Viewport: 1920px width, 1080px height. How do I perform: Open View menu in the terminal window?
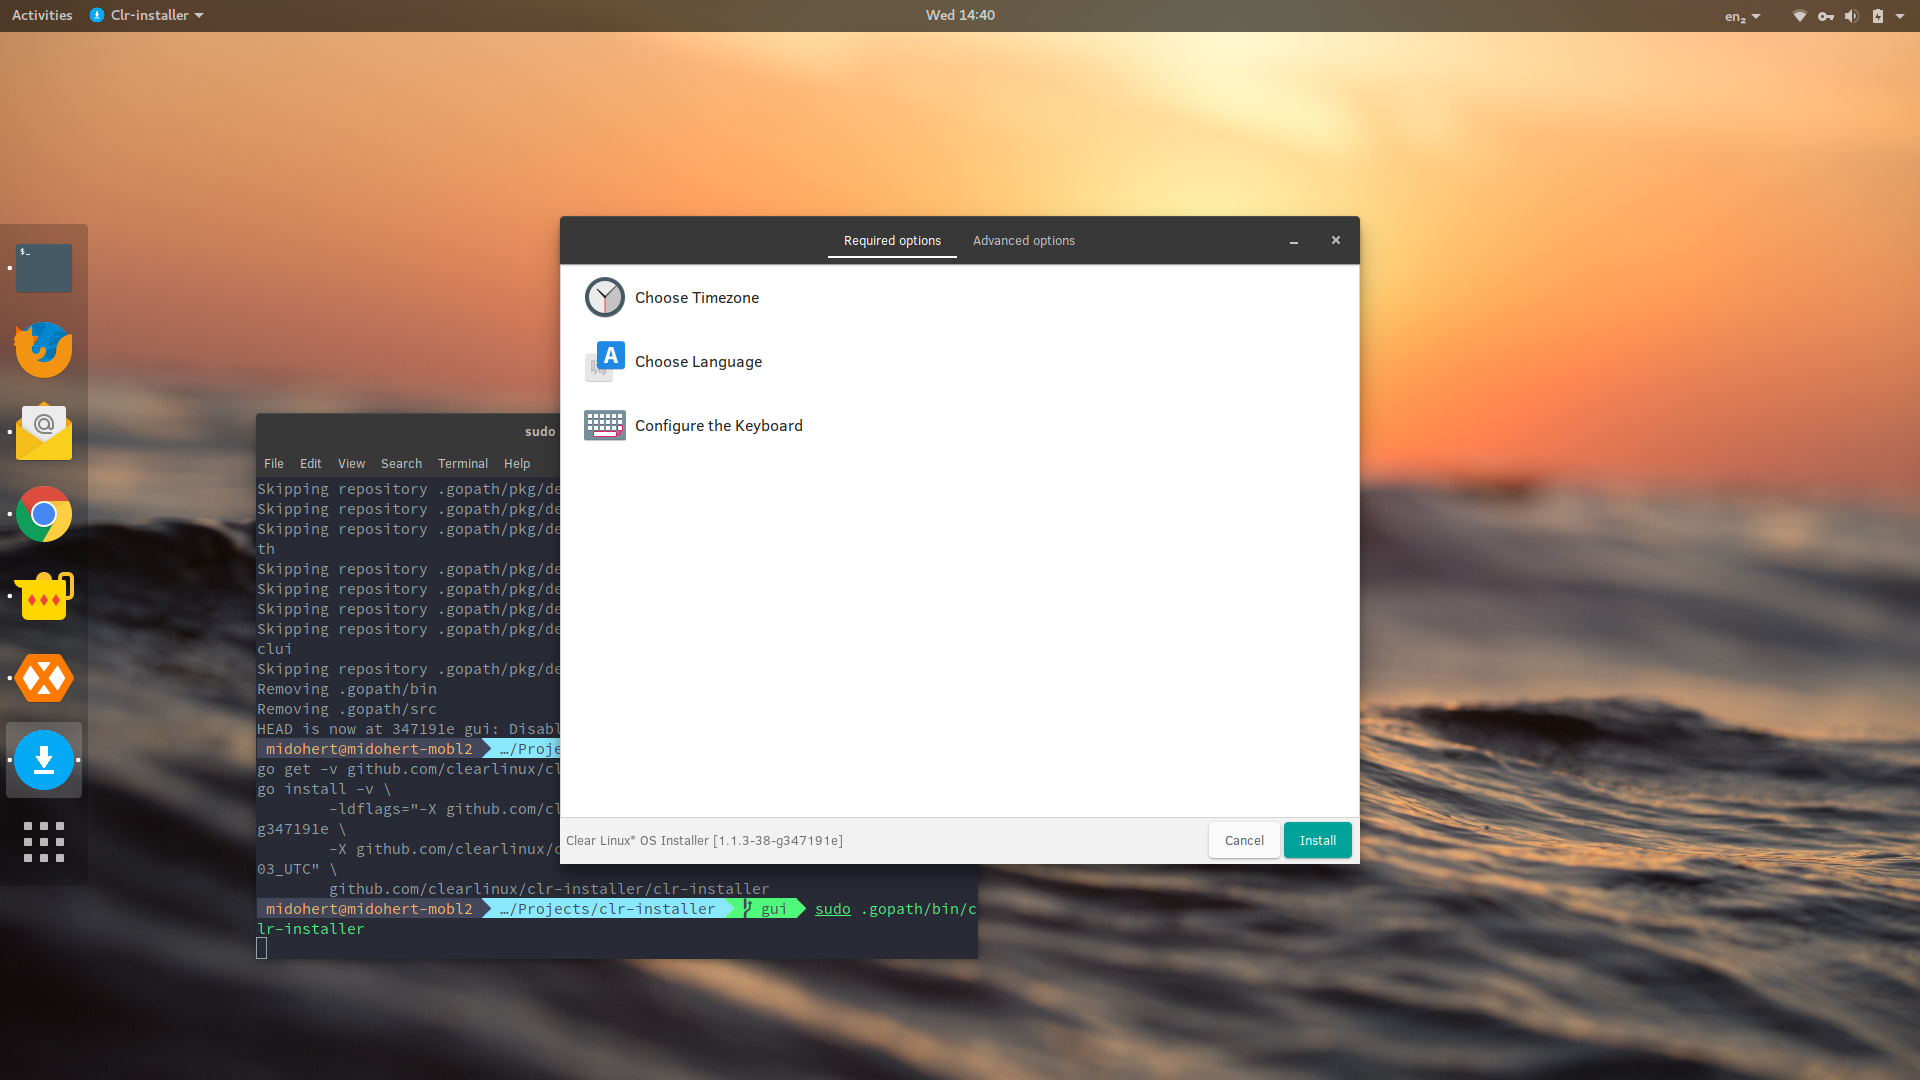pyautogui.click(x=351, y=464)
